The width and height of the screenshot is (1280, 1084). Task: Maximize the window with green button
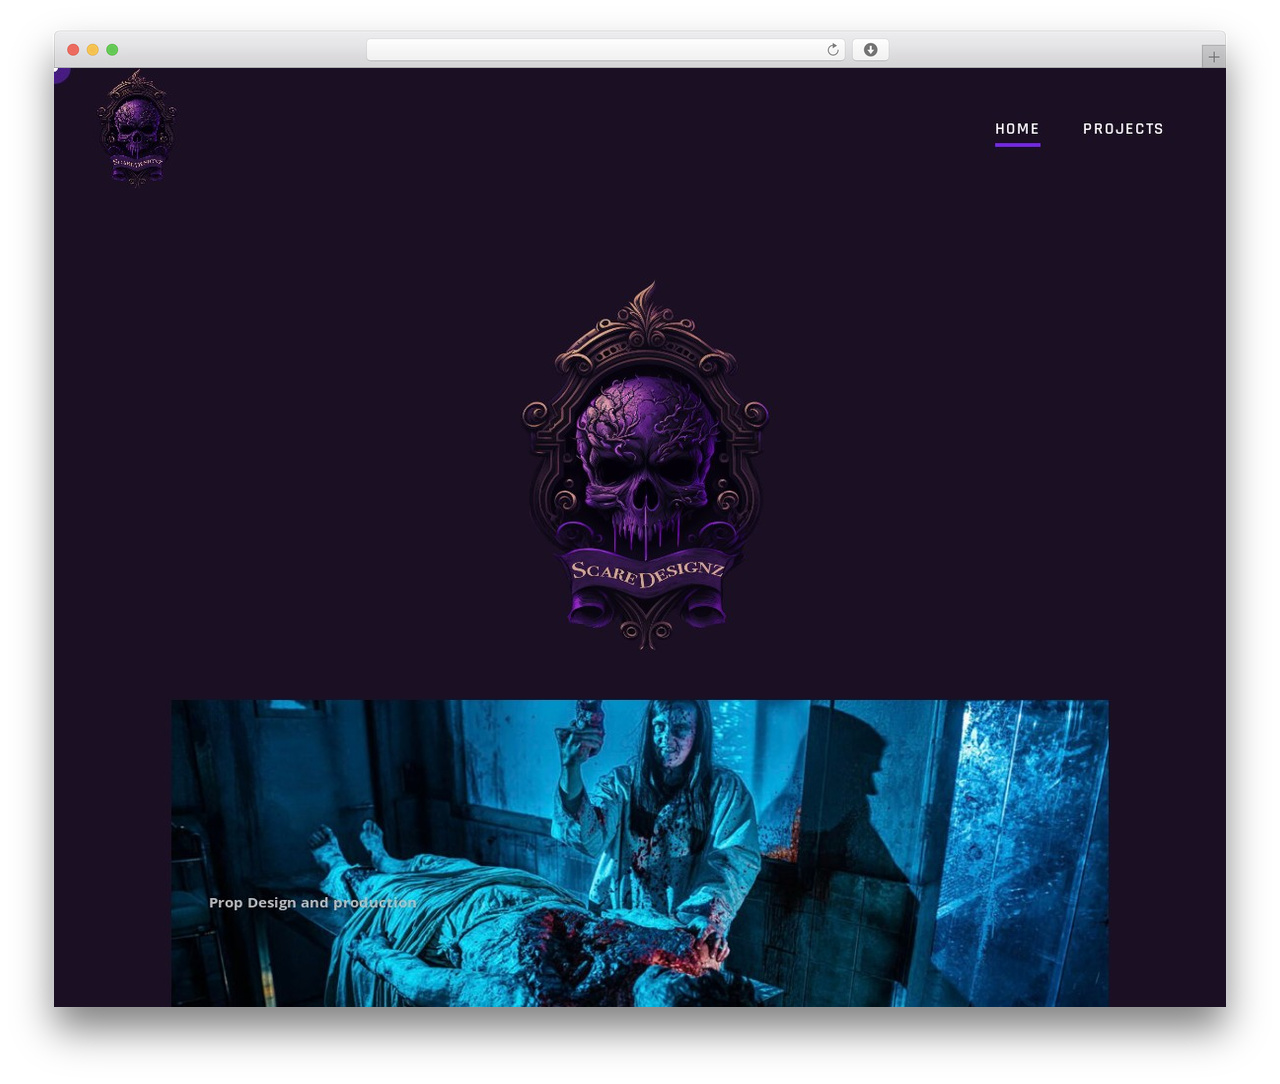point(112,50)
